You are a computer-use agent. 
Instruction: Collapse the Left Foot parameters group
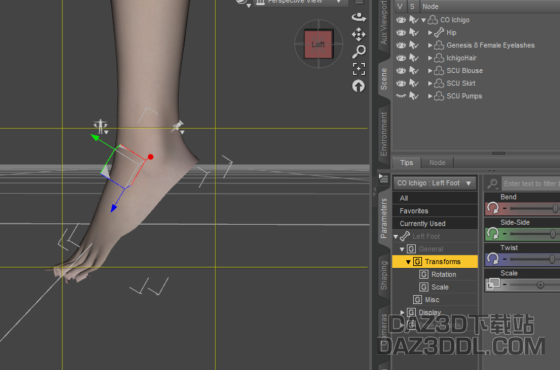(396, 236)
